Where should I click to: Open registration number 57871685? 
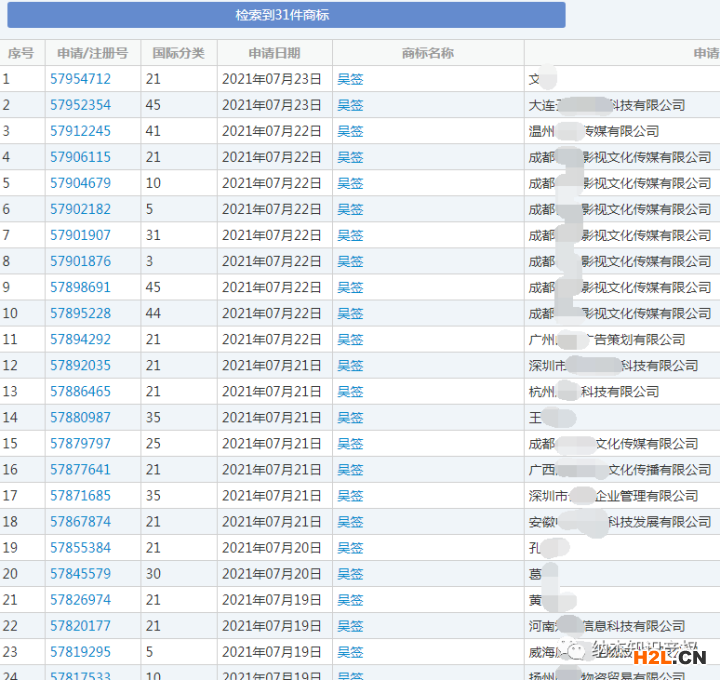pos(80,495)
